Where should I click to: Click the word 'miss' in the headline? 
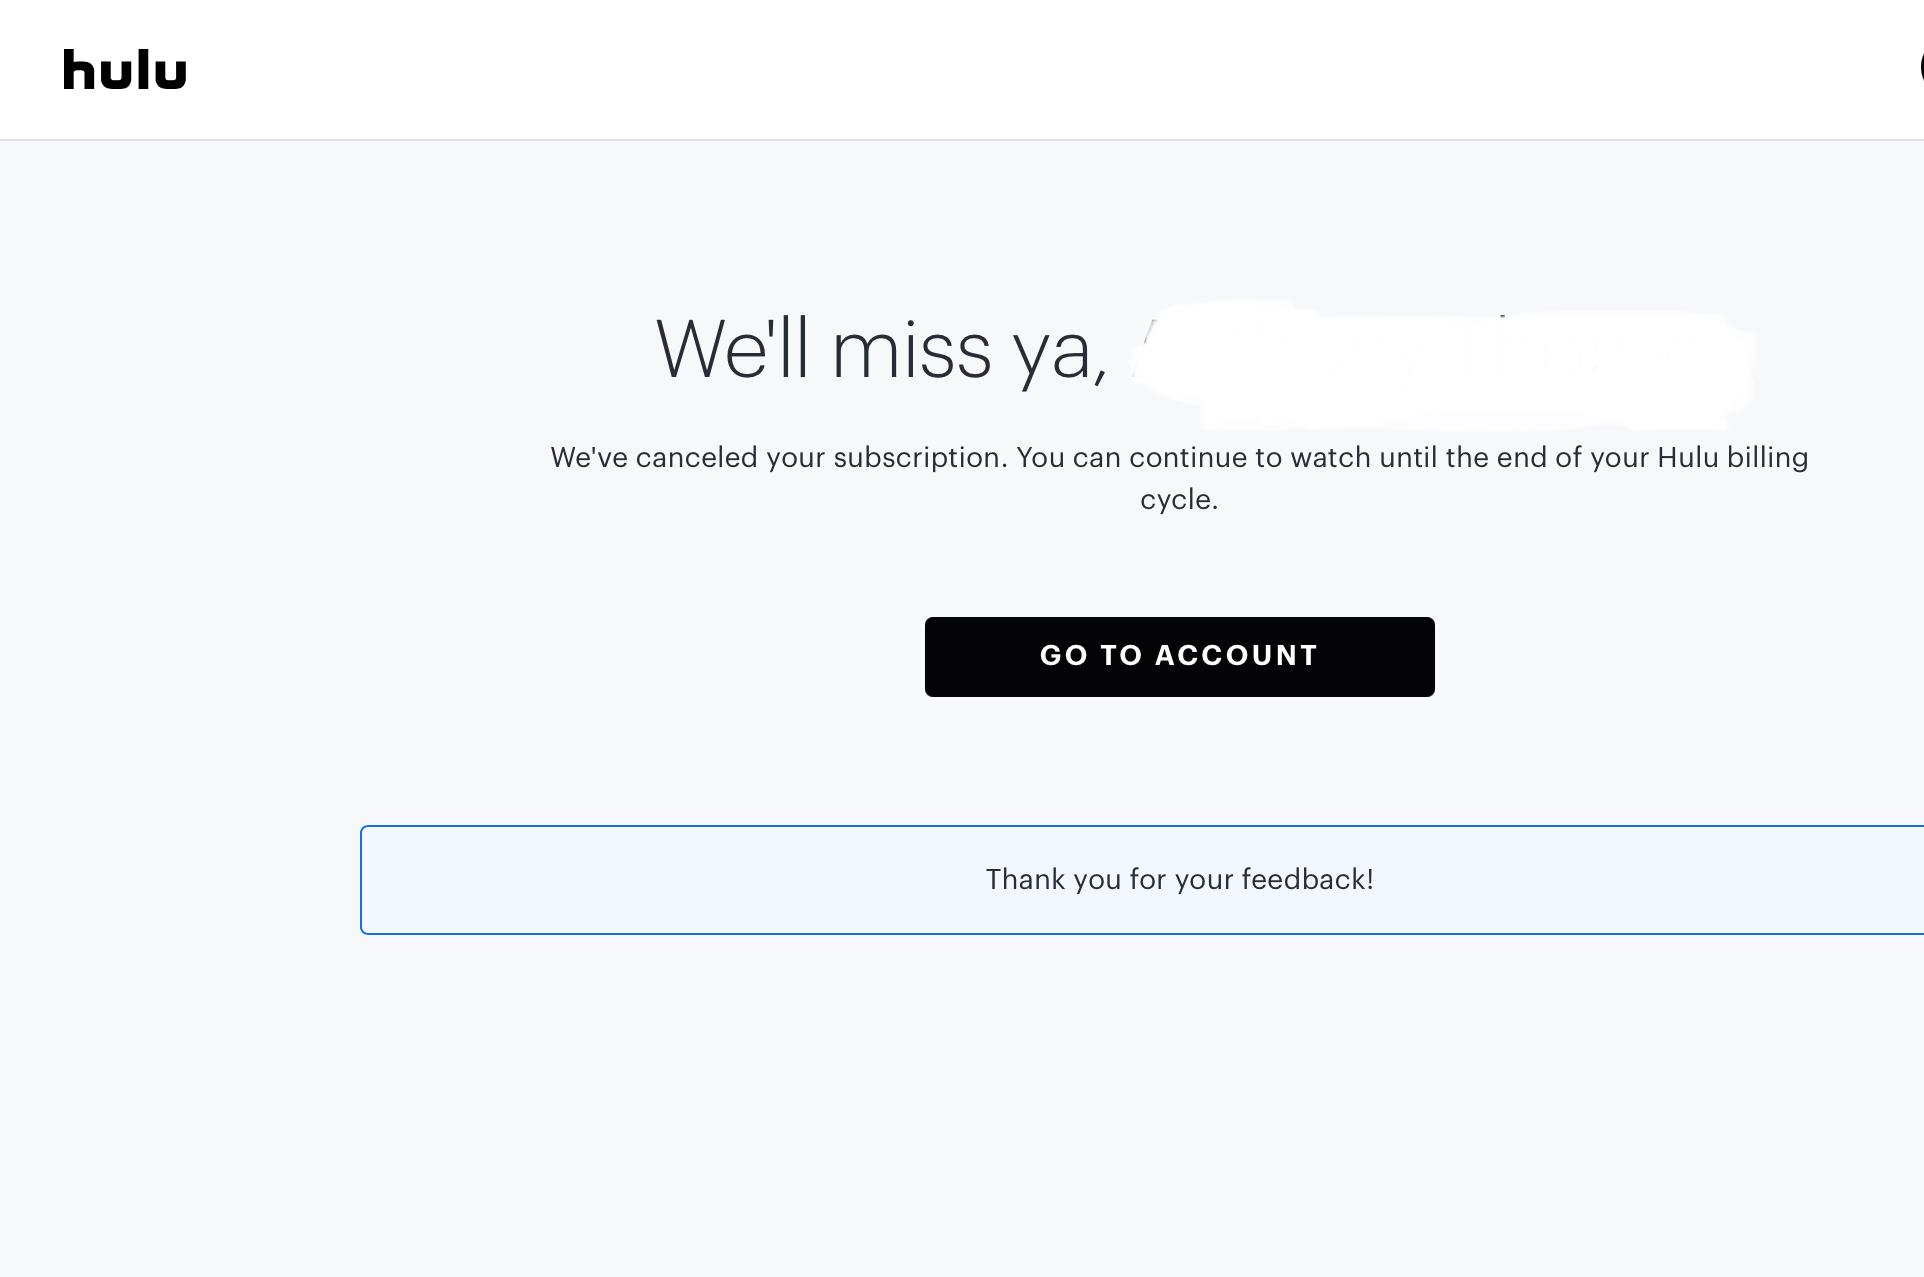point(911,350)
